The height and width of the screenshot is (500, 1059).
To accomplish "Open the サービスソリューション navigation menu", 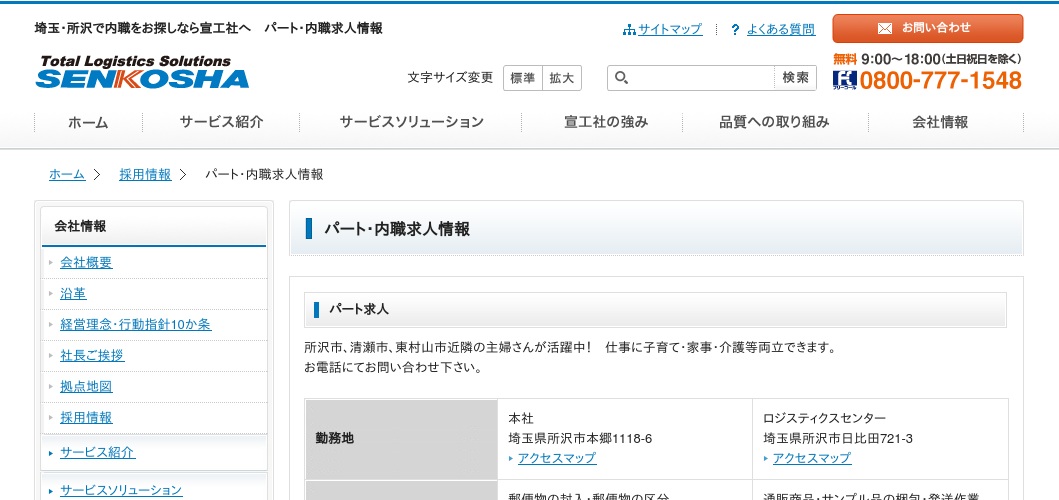I will pos(411,122).
